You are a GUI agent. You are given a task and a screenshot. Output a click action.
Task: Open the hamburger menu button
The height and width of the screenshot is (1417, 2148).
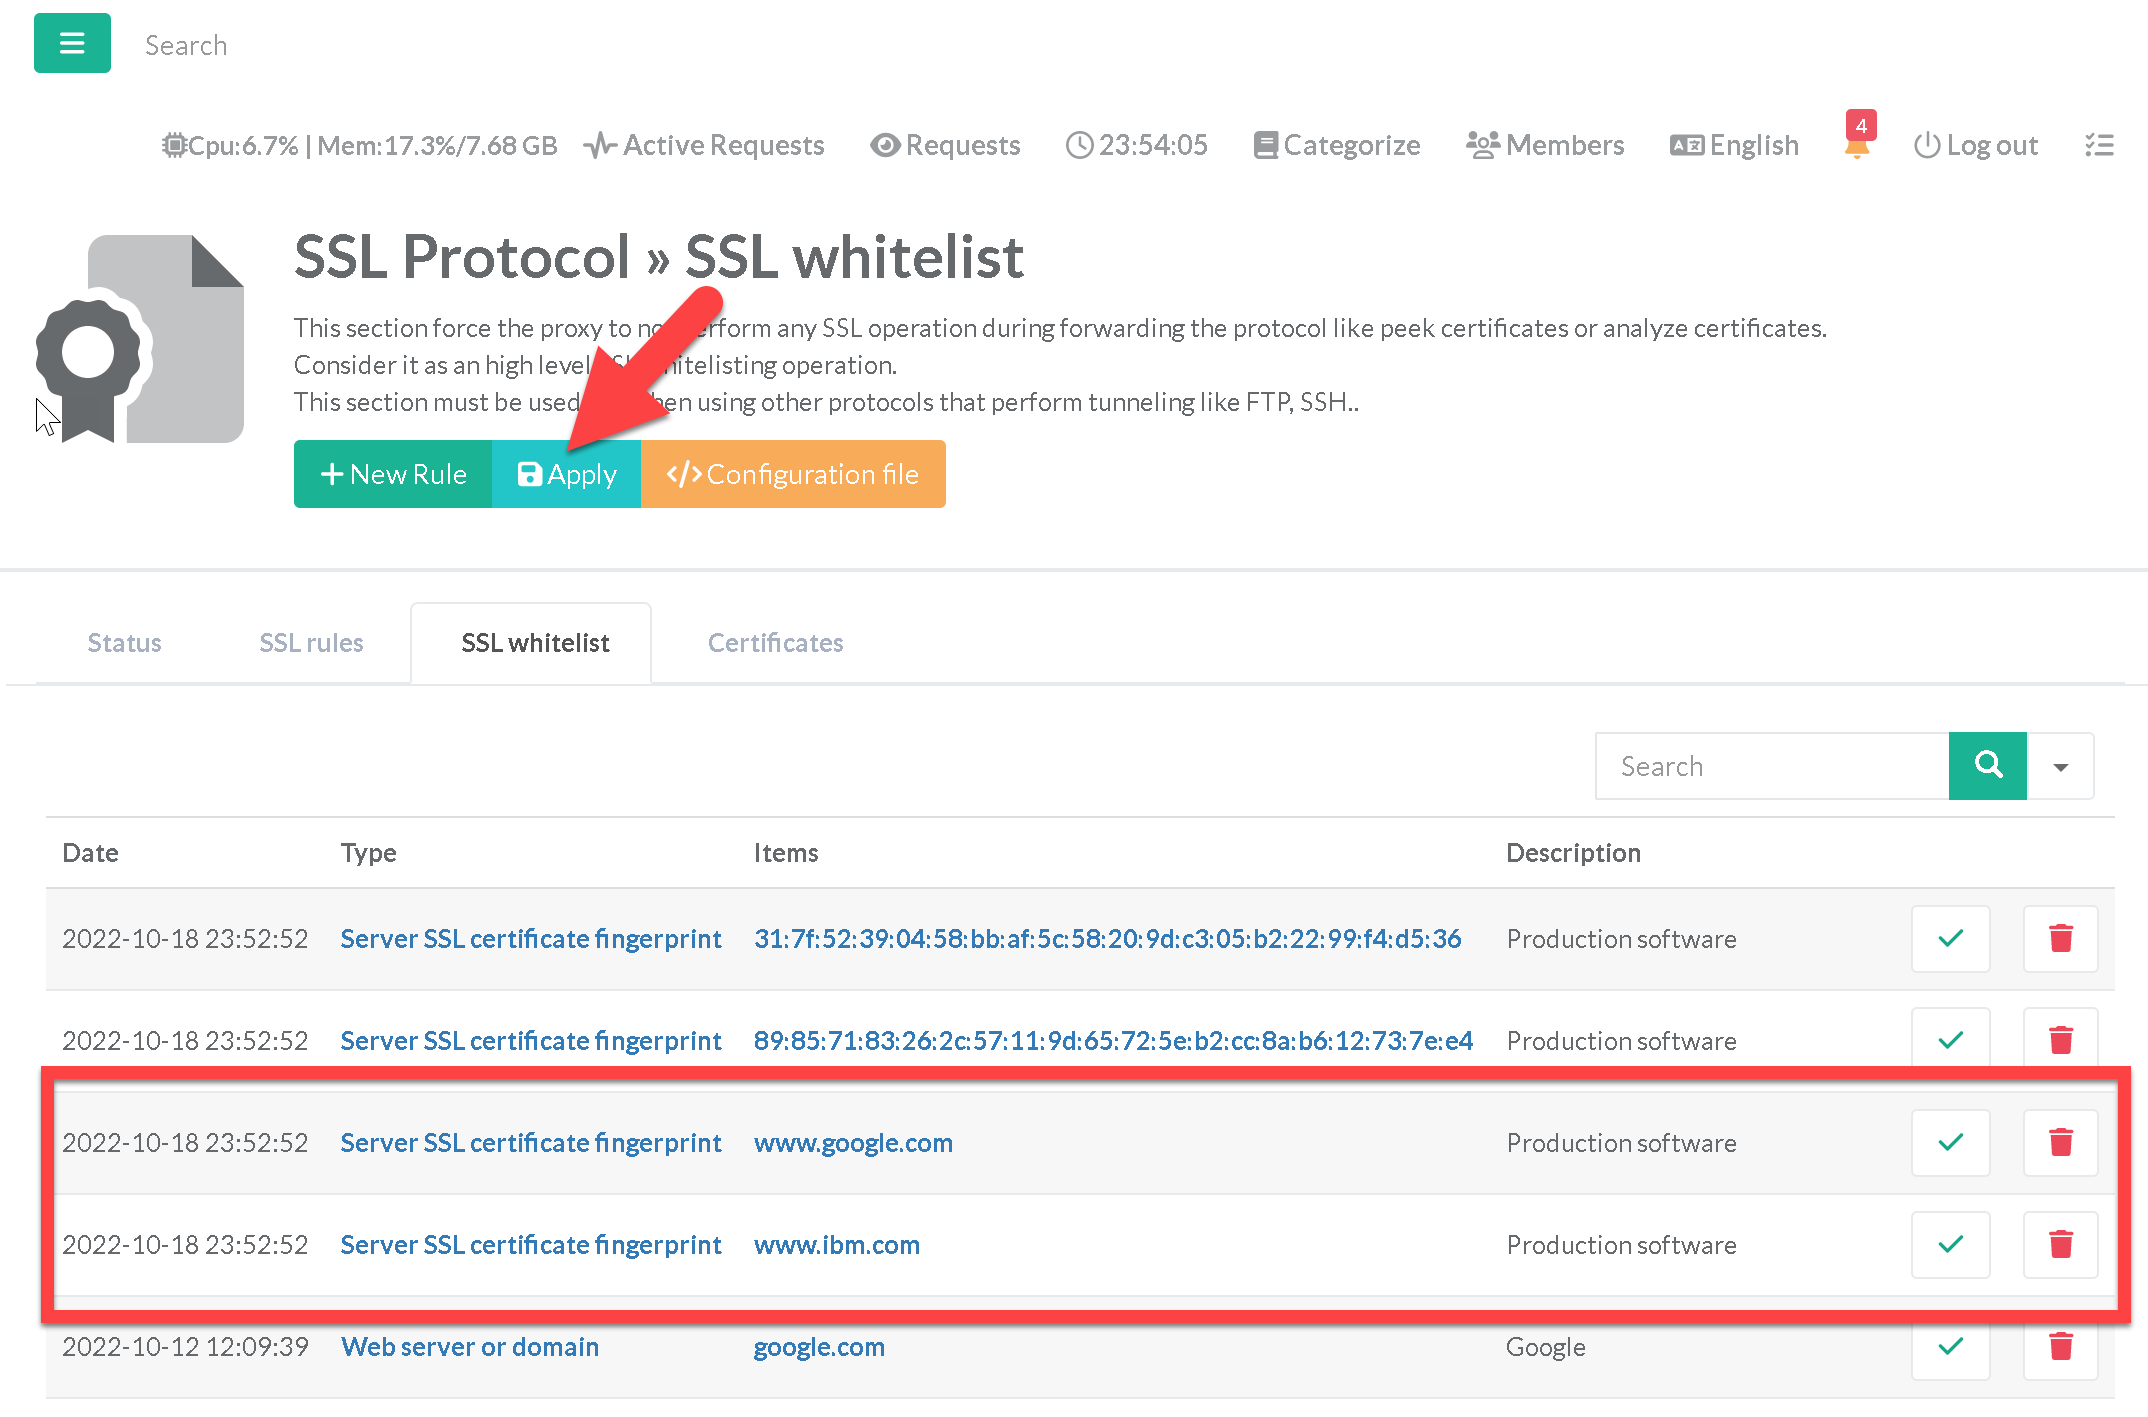[x=72, y=43]
